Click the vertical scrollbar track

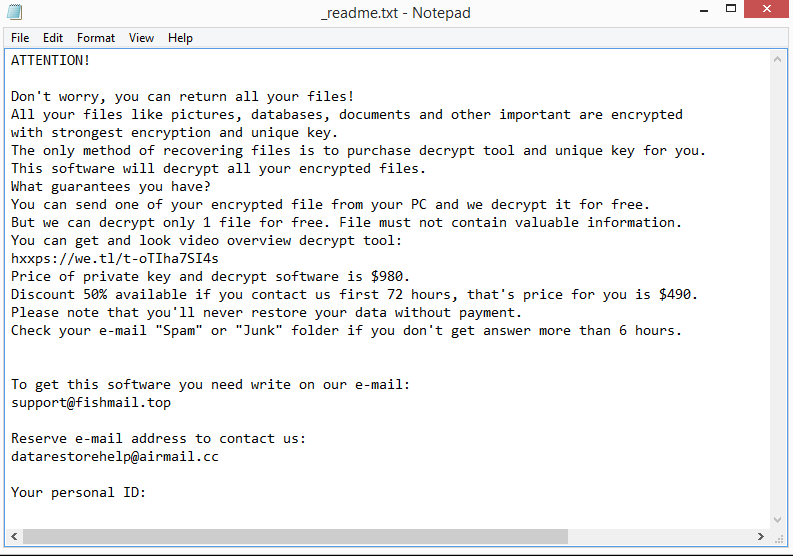[x=780, y=300]
